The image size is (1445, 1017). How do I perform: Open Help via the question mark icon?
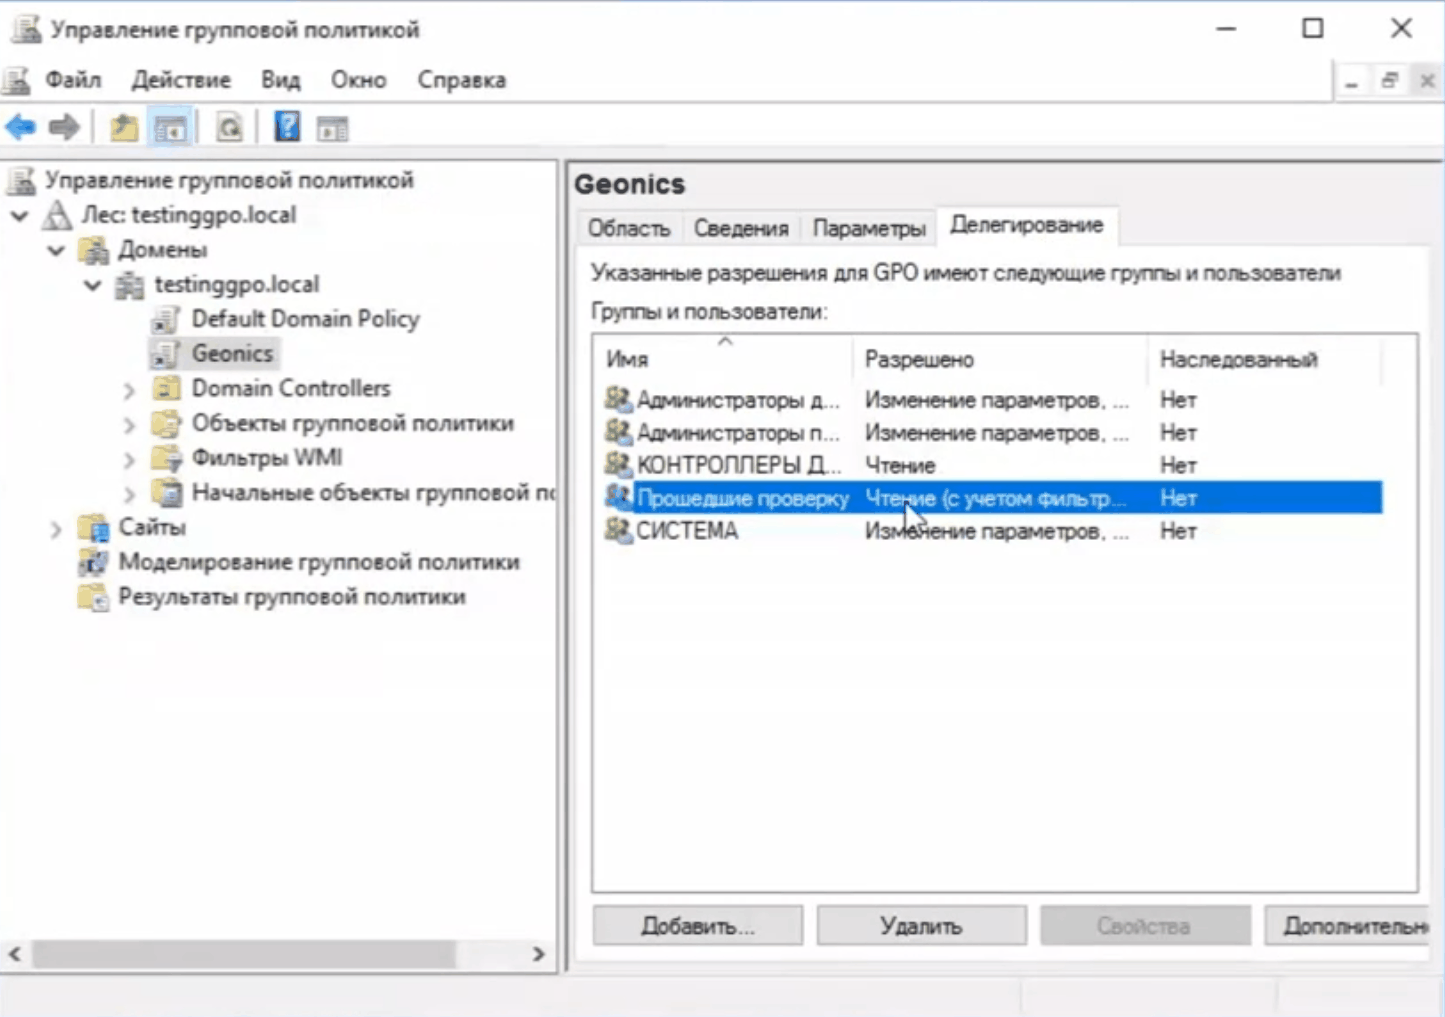[287, 127]
